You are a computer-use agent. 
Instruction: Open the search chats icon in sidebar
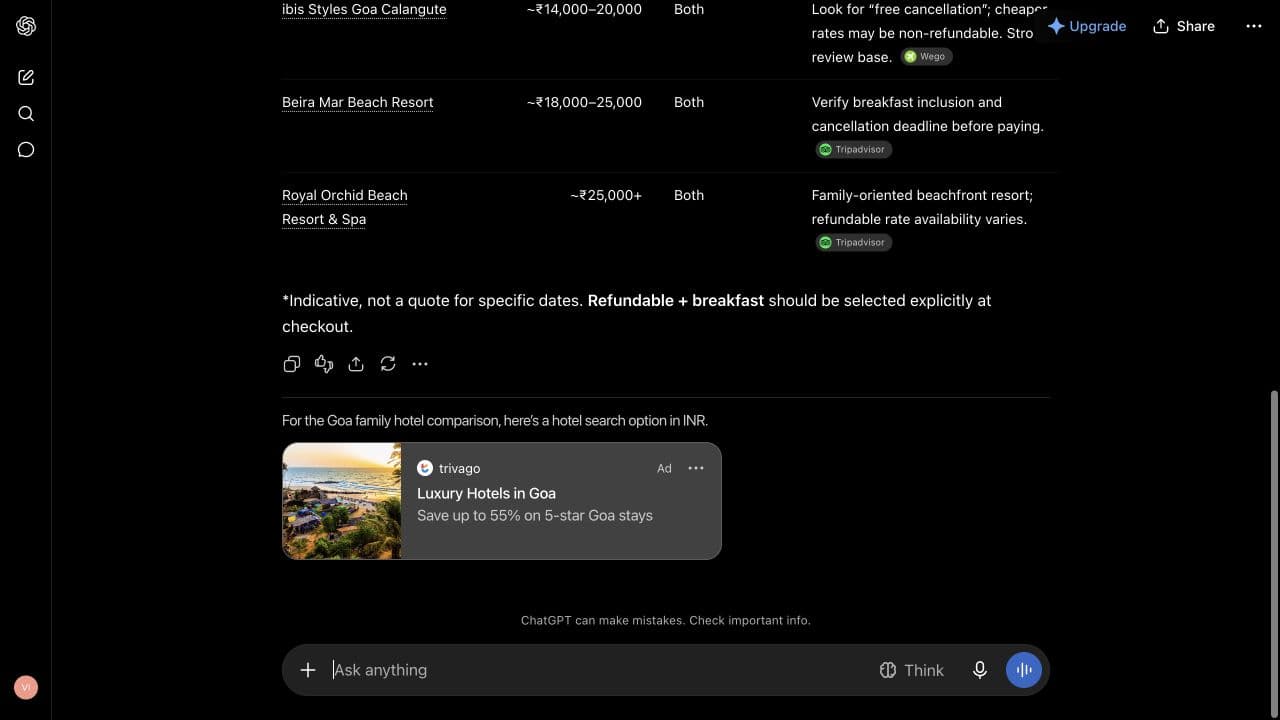(26, 113)
